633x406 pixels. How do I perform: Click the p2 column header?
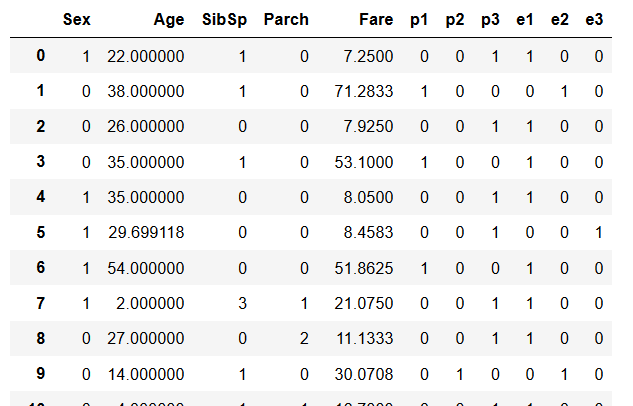pos(455,19)
